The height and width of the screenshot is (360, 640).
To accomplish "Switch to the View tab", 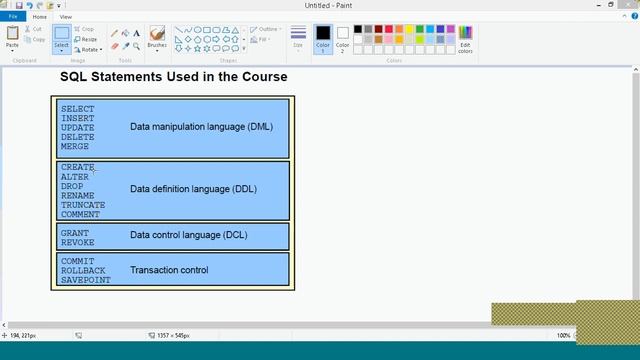I will (65, 17).
